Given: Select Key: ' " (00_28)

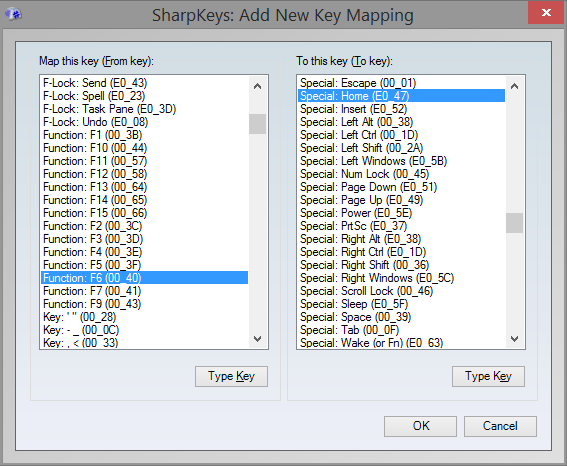Looking at the screenshot, I should tap(144, 317).
